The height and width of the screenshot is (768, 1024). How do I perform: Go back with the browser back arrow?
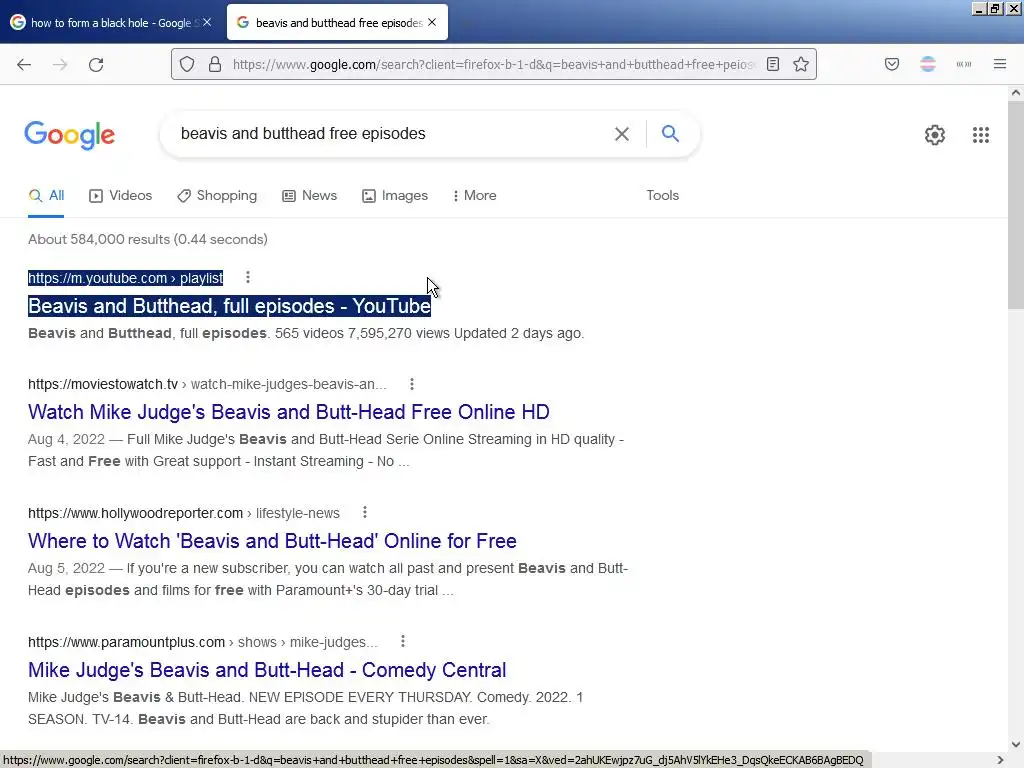coord(24,64)
